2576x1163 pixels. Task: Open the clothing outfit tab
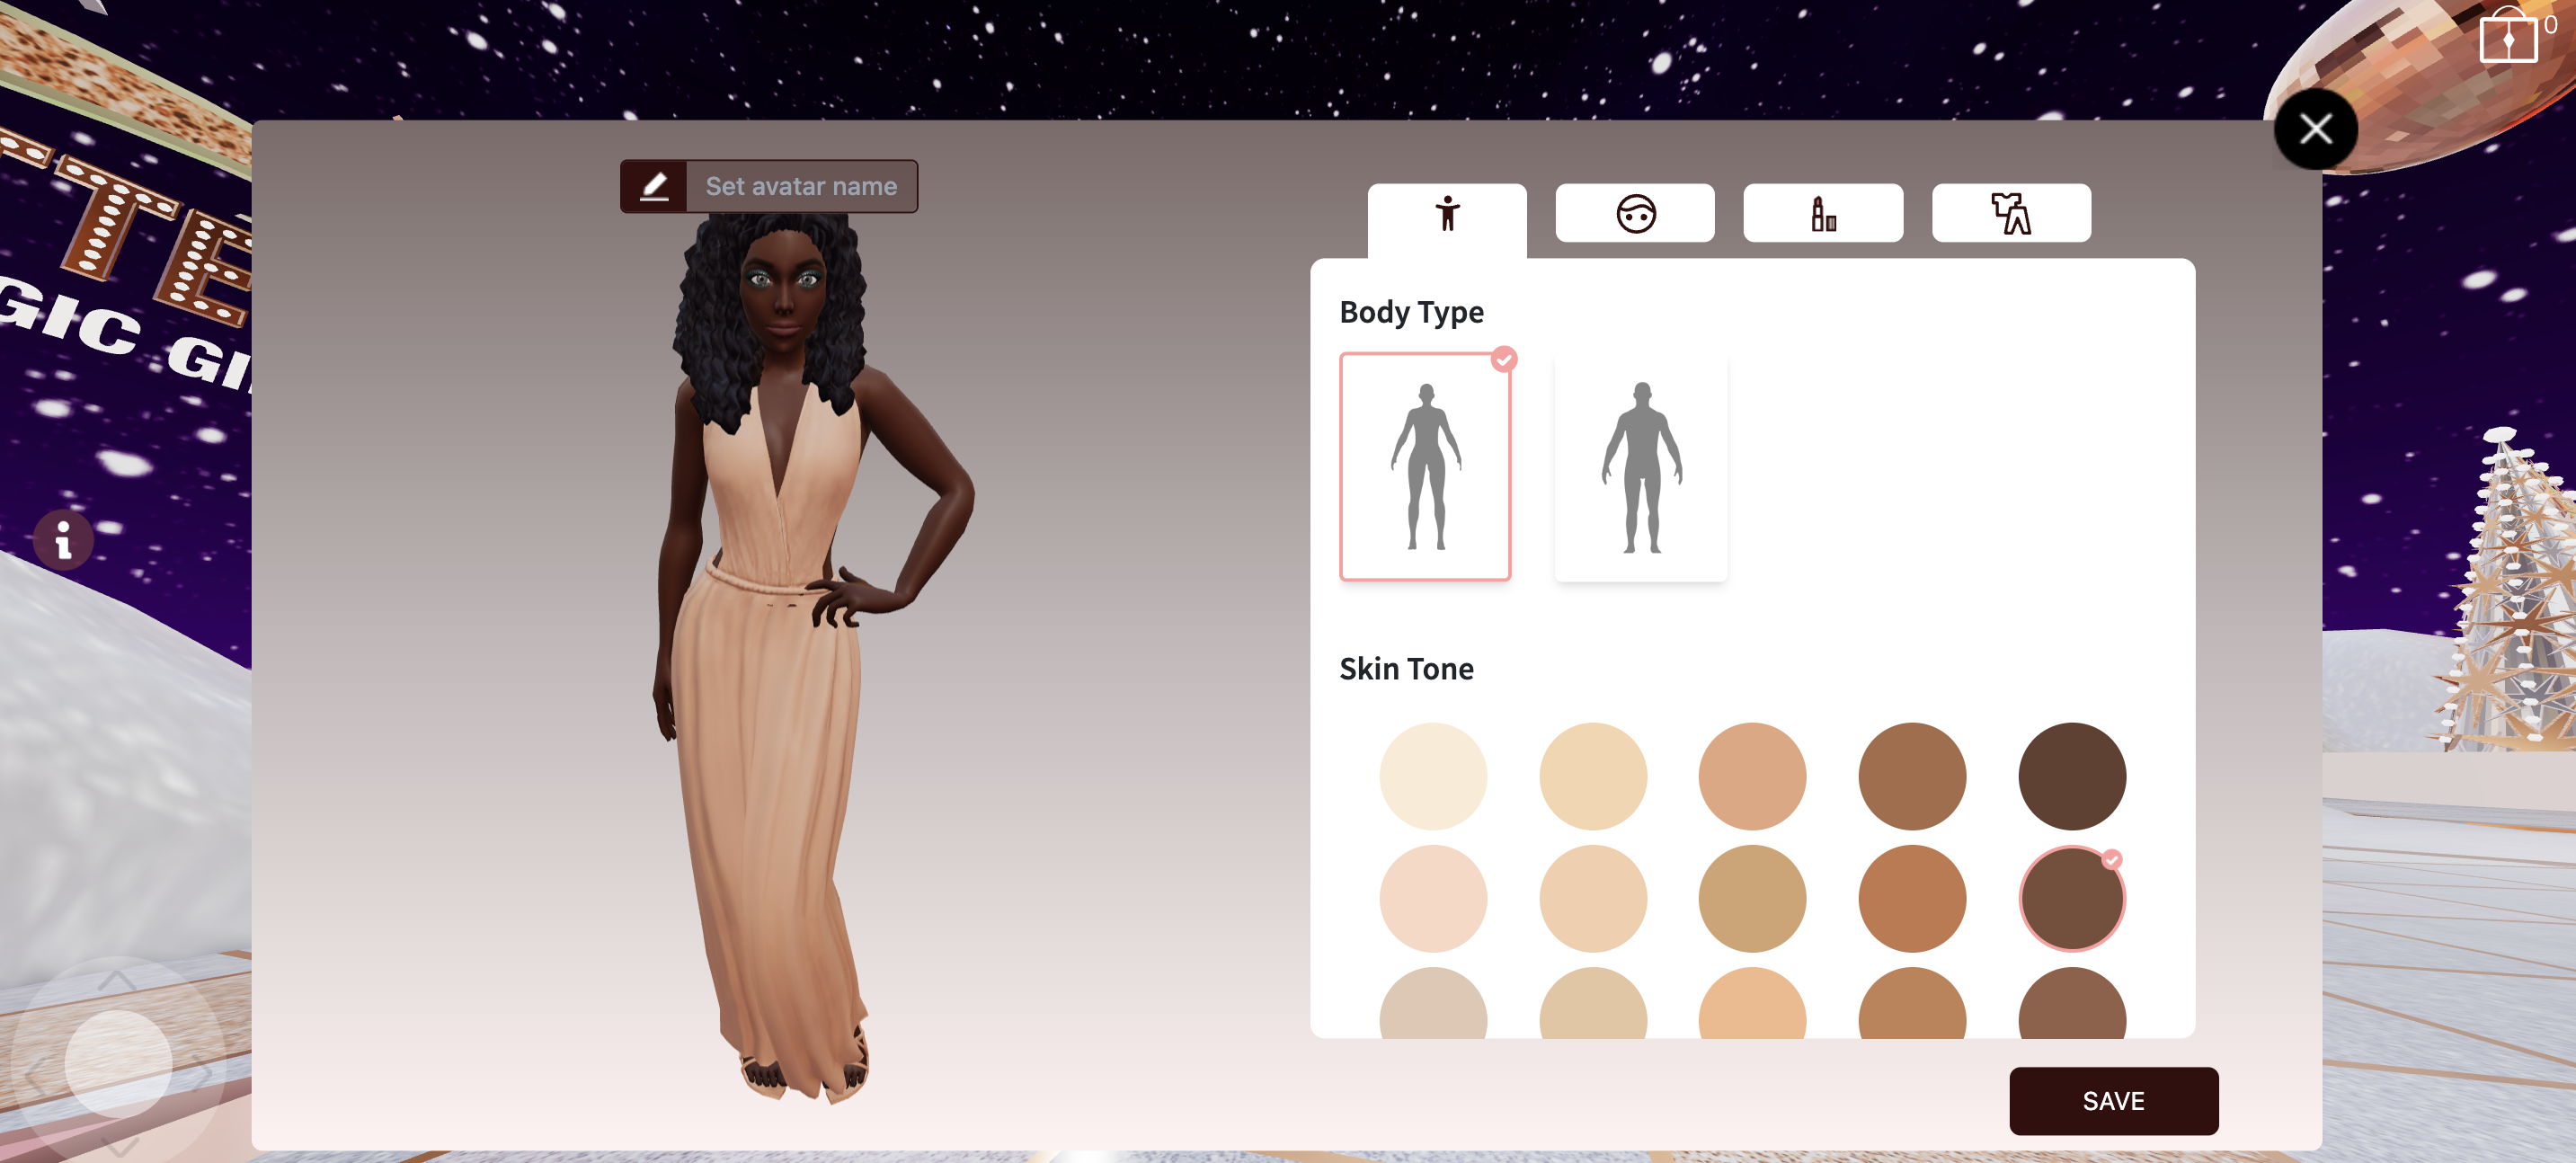2010,214
